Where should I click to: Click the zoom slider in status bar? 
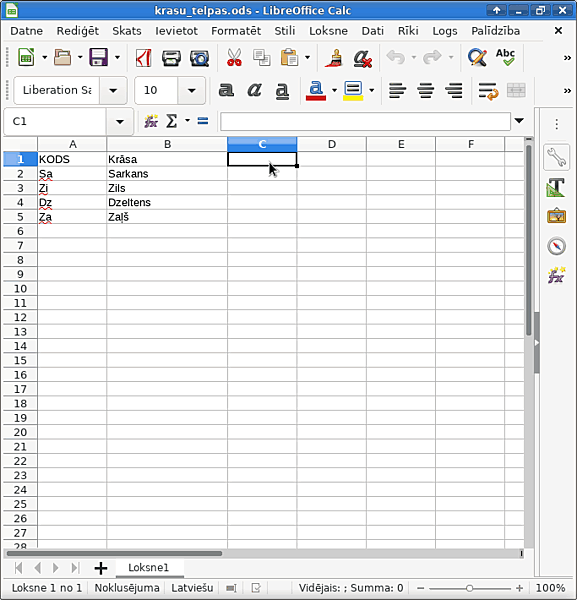pos(469,588)
